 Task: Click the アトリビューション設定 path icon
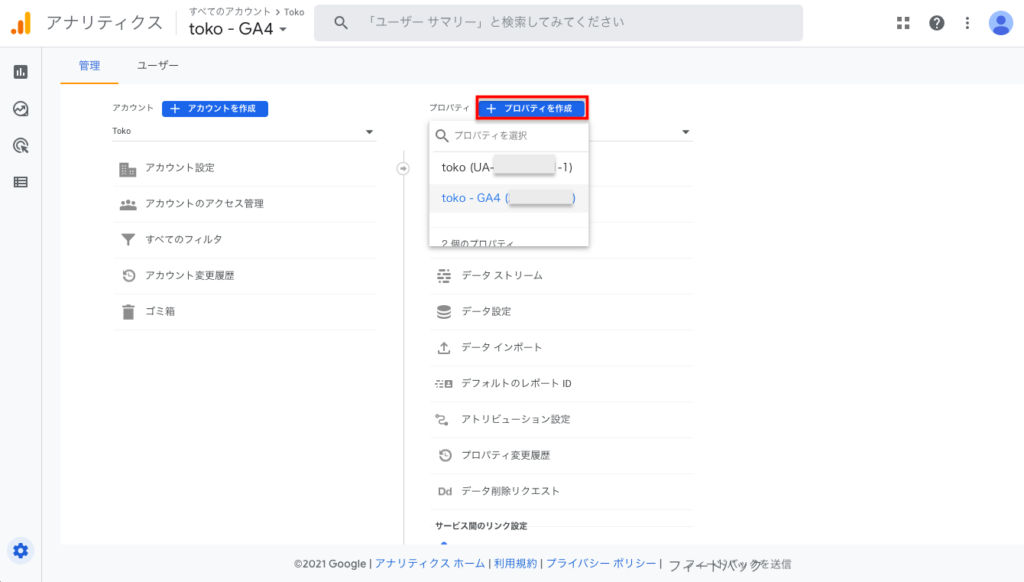(x=443, y=419)
